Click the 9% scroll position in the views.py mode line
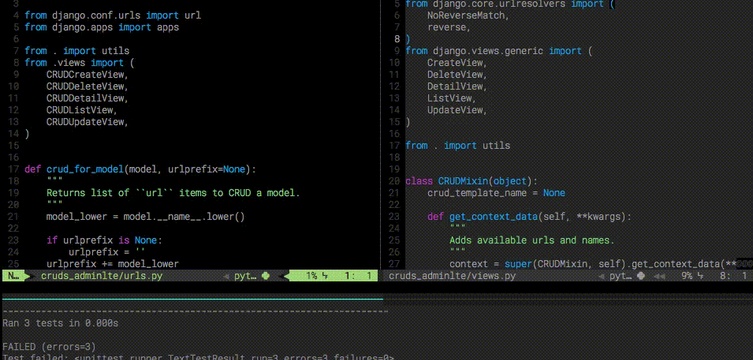 (687, 276)
